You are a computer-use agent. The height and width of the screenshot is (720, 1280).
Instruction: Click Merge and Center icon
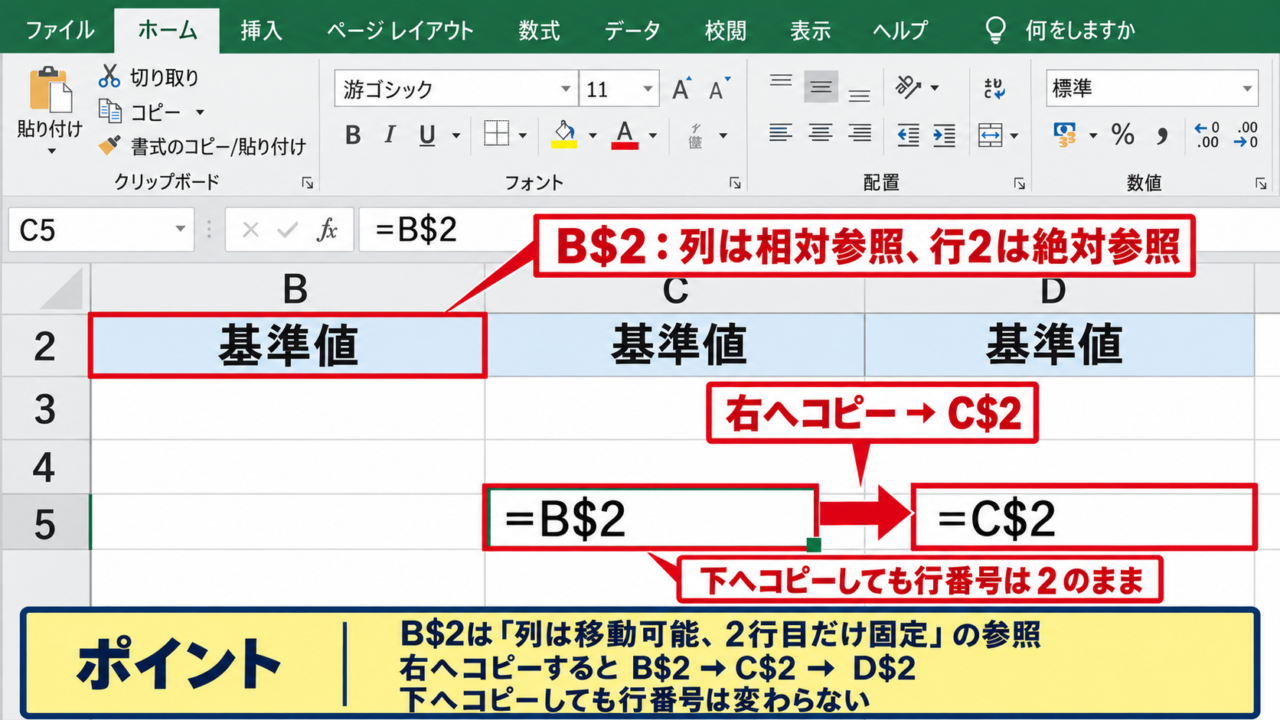click(x=990, y=134)
